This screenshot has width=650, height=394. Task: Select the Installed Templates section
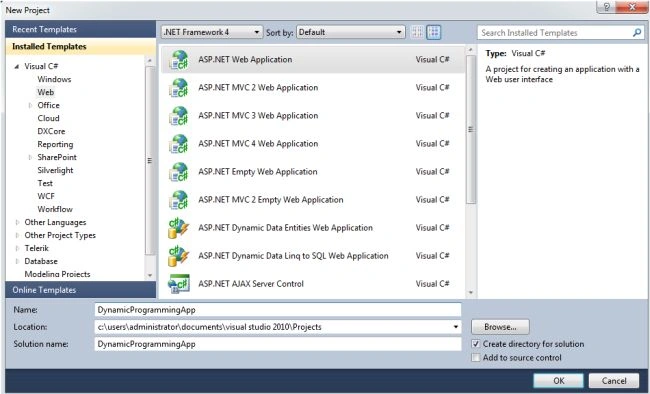[80, 46]
